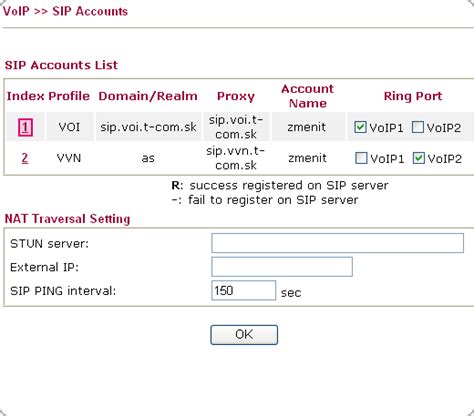
Task: Focus the STUN server input field
Action: pyautogui.click(x=337, y=243)
